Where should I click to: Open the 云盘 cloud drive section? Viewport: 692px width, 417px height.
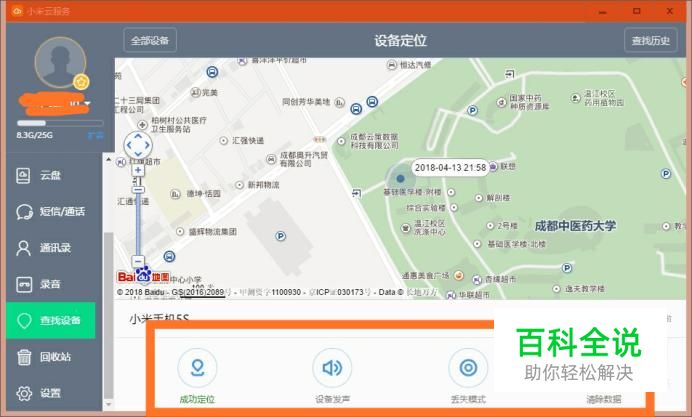[x=51, y=176]
